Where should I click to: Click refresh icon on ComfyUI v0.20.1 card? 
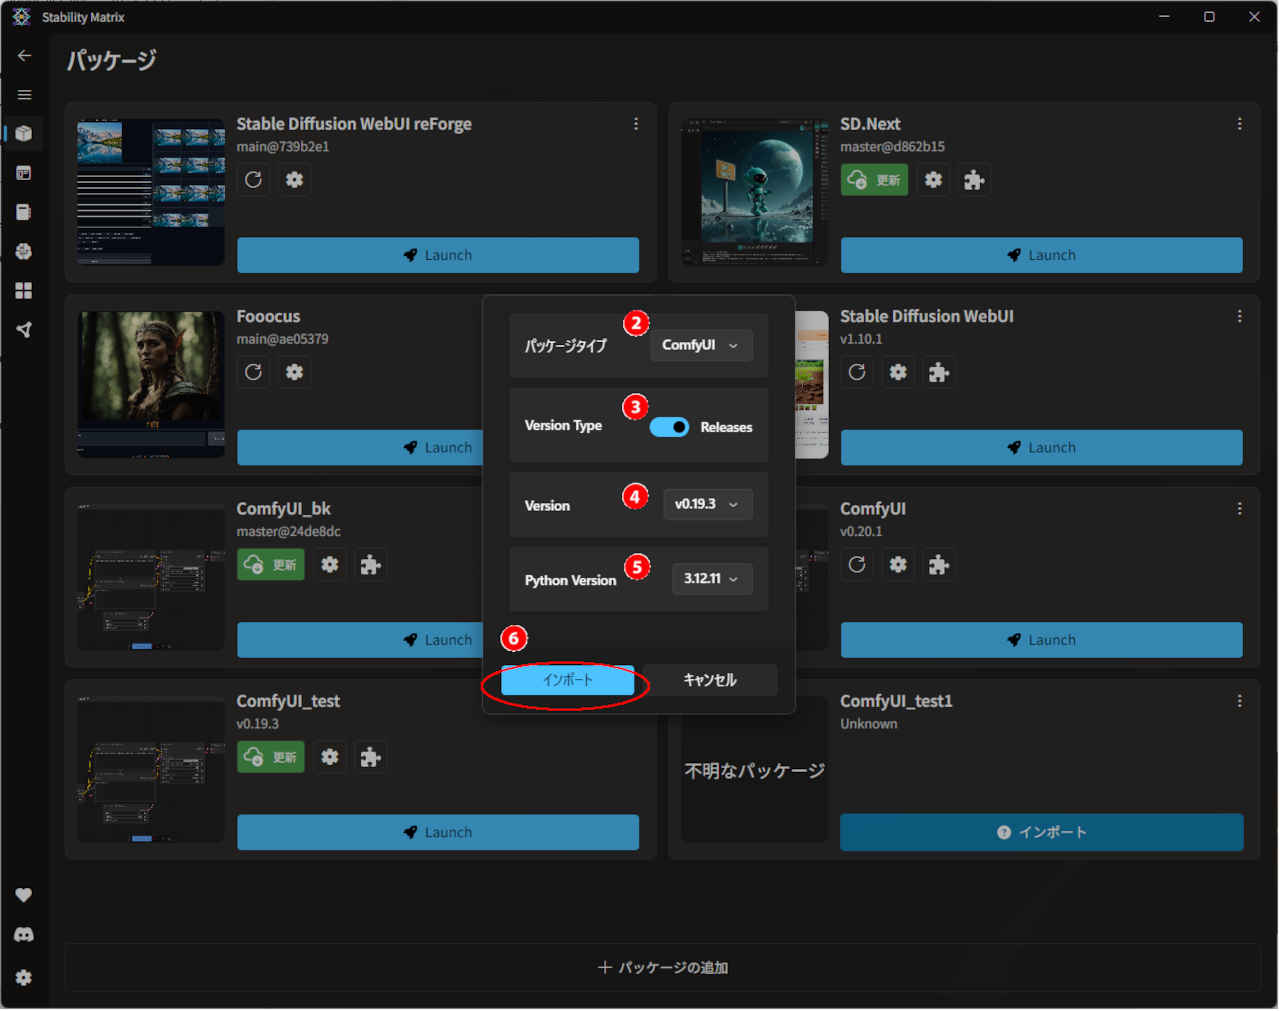tap(857, 565)
